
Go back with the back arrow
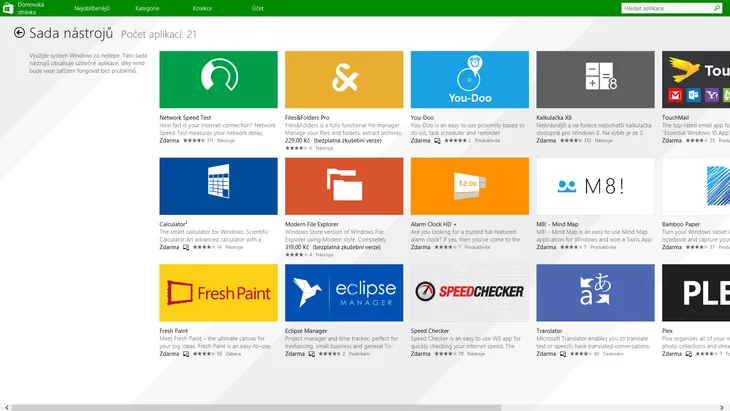(x=19, y=33)
